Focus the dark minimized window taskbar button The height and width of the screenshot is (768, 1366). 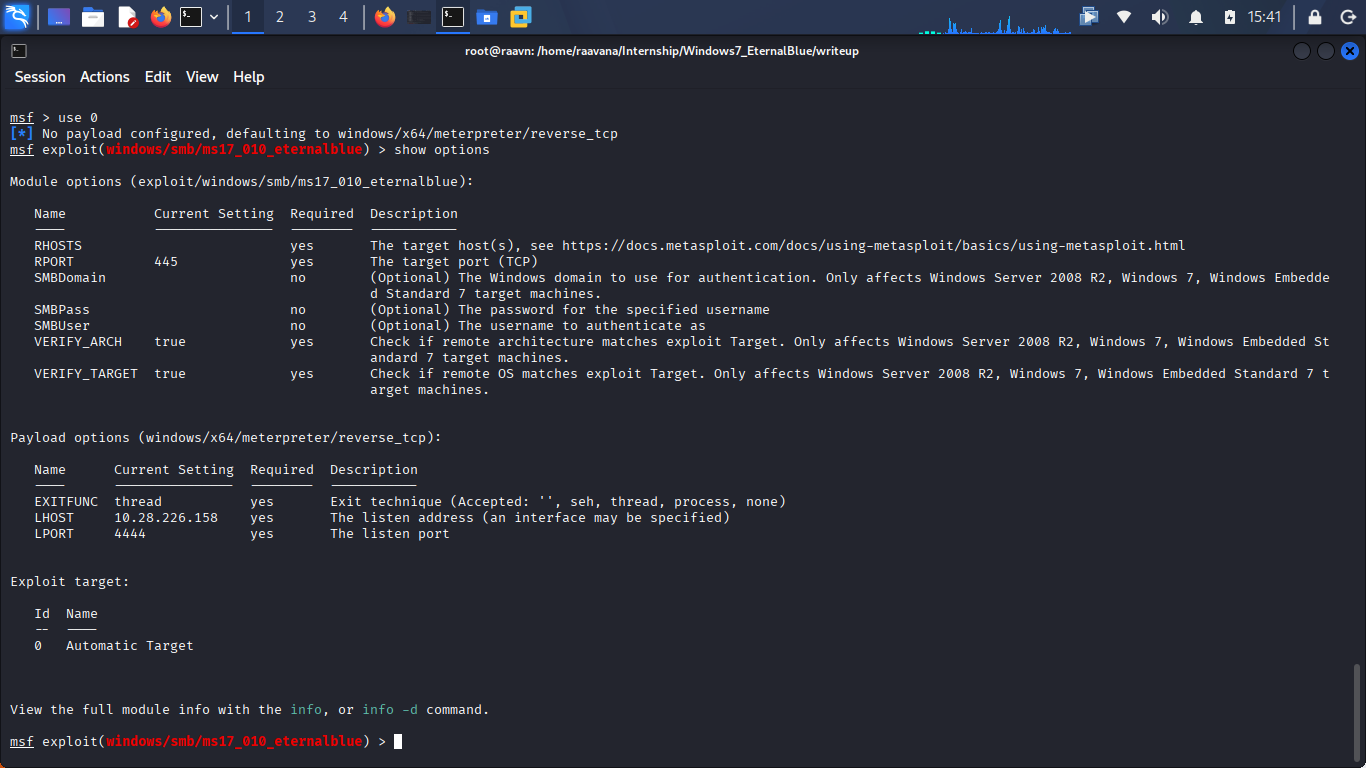tap(419, 17)
